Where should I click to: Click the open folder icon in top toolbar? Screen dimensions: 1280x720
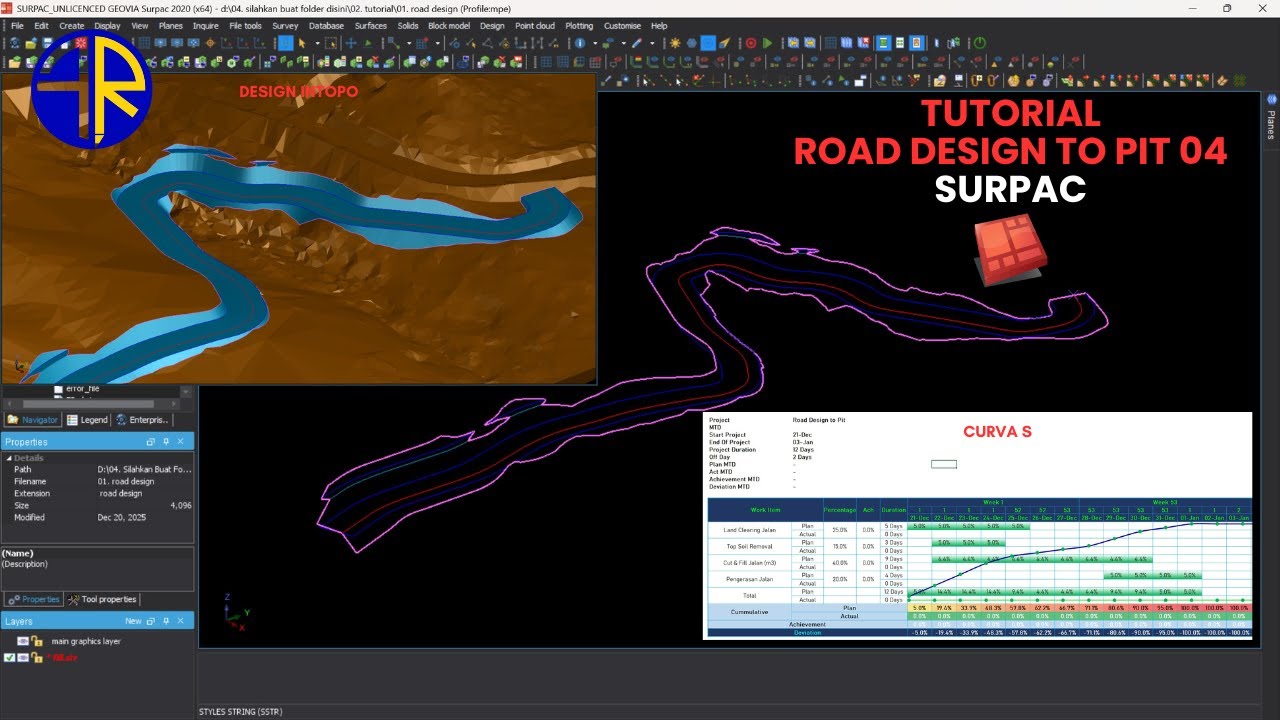(31, 43)
